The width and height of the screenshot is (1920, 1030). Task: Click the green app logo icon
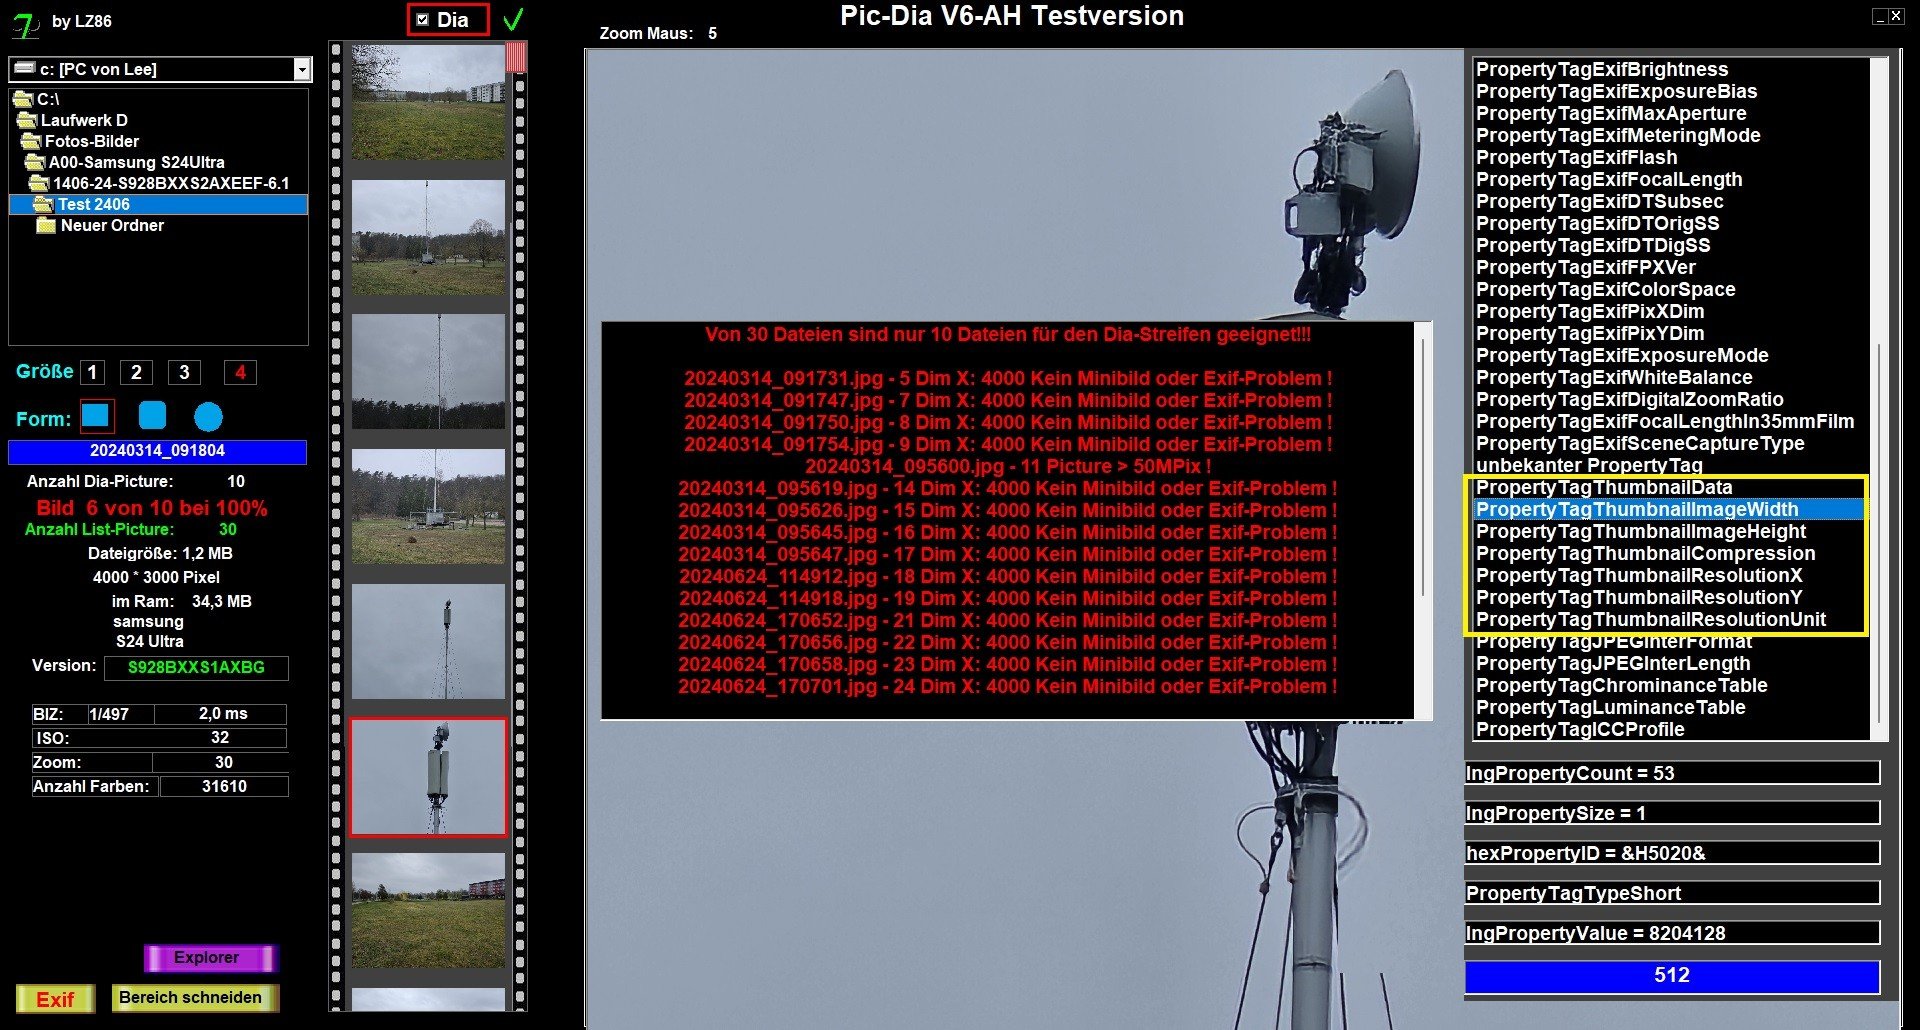pyautogui.click(x=25, y=24)
